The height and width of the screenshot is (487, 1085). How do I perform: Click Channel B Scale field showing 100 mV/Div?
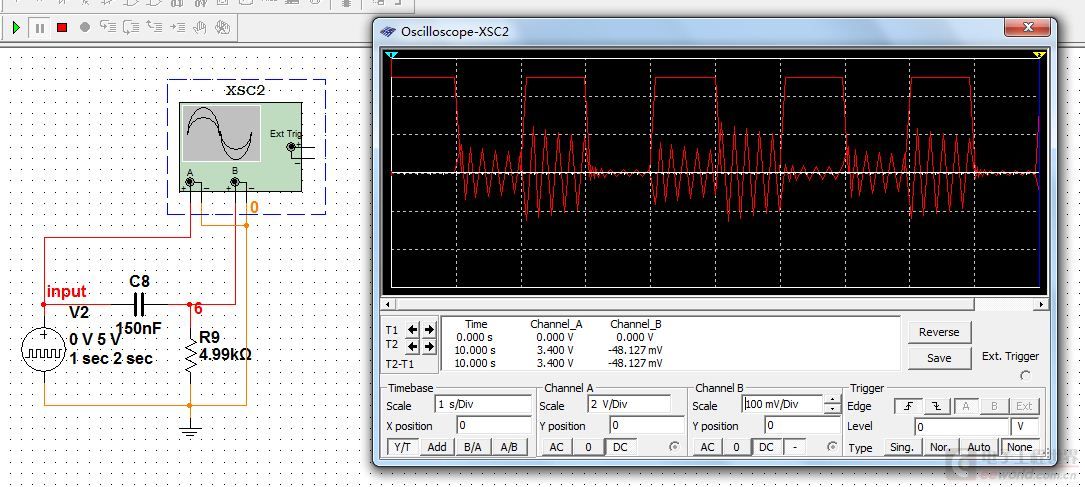[x=782, y=404]
